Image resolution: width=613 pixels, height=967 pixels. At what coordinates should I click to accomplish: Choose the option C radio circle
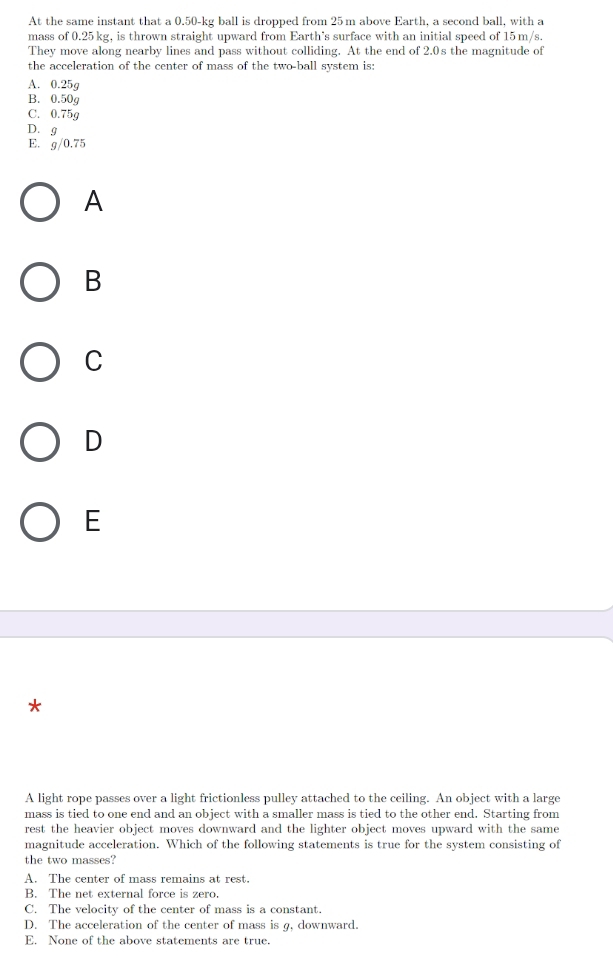40,362
